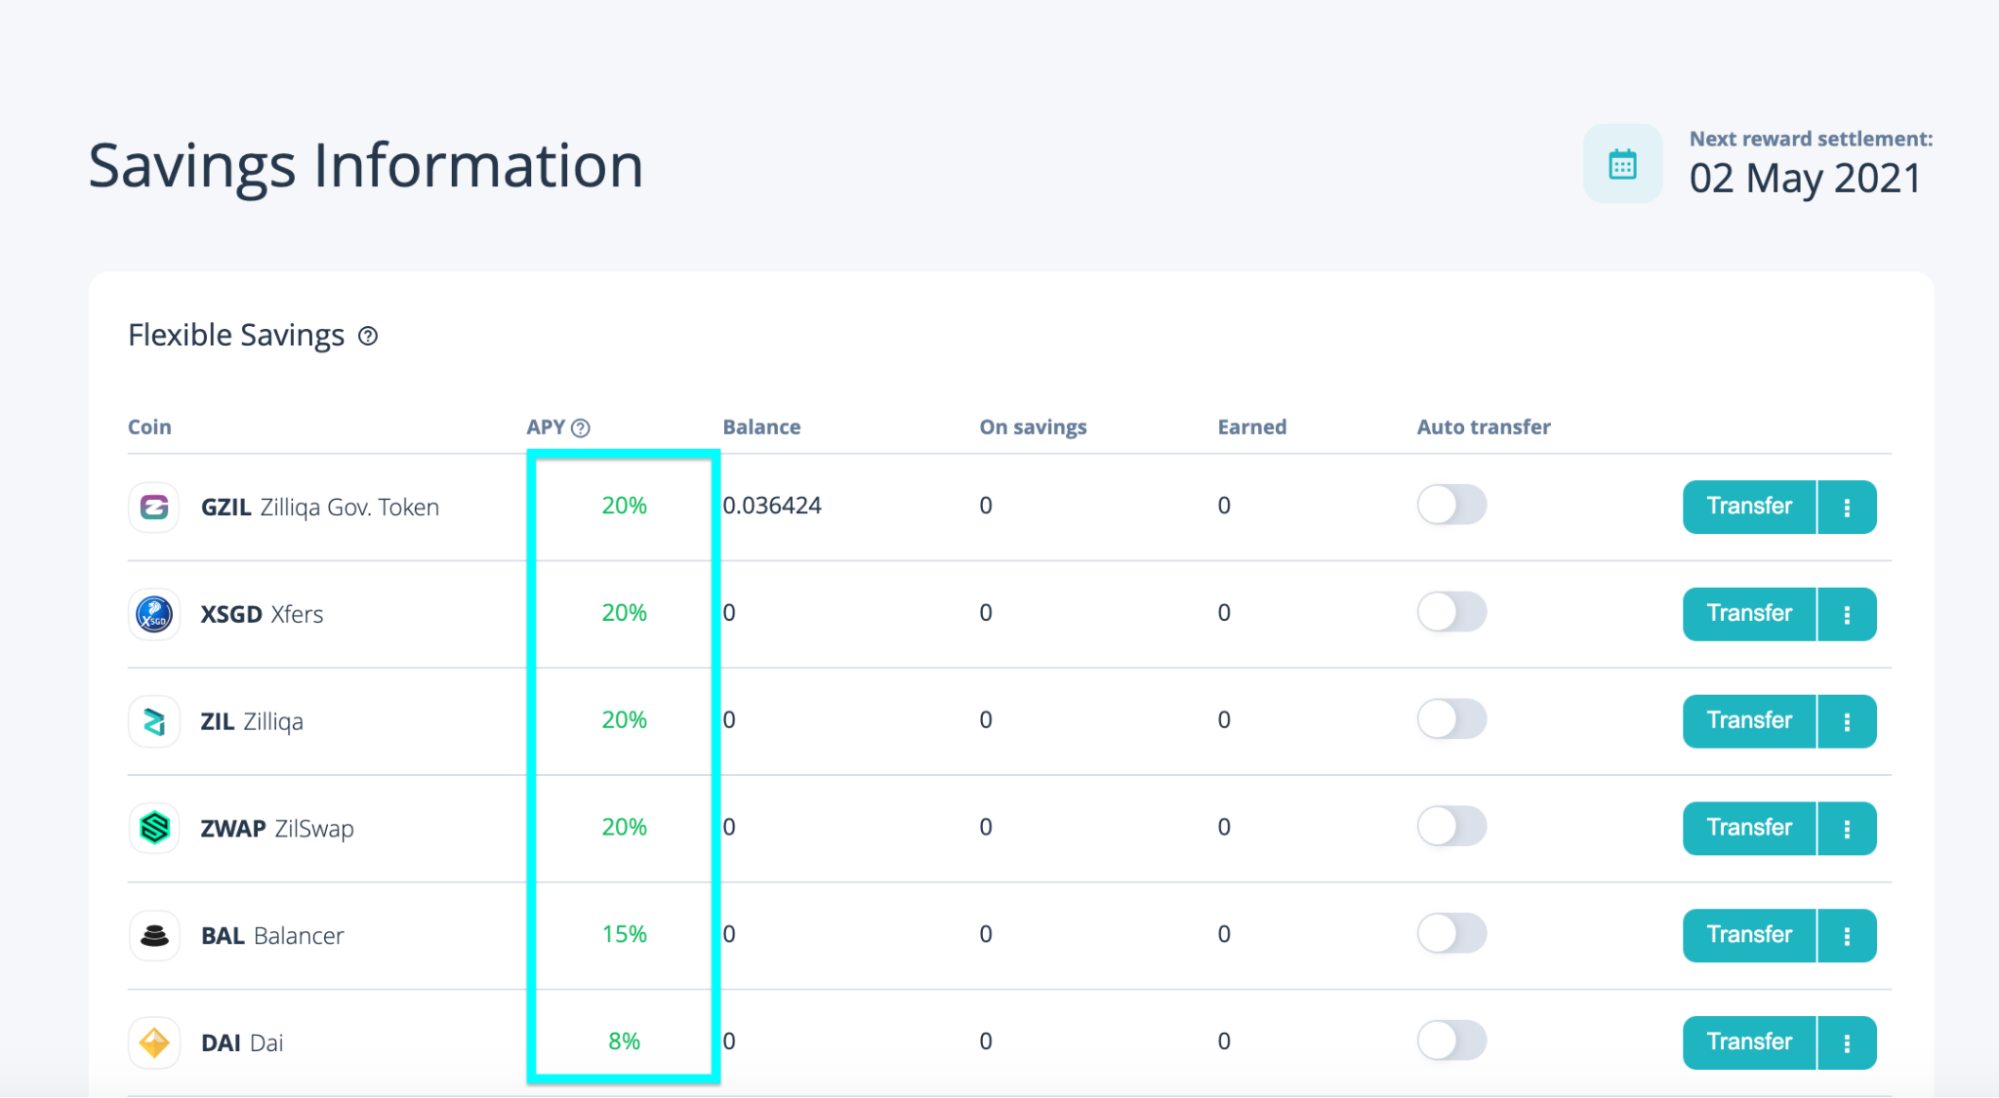Click the Transfer button for DAI

(1749, 1043)
